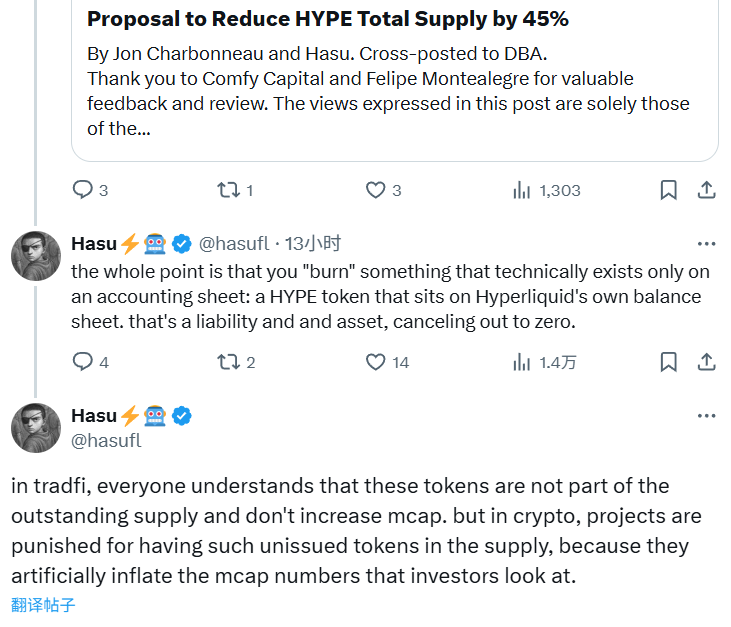This screenshot has width=731, height=627.
Task: Open the @hasufl handle on 13小时 tweet
Action: 234,243
